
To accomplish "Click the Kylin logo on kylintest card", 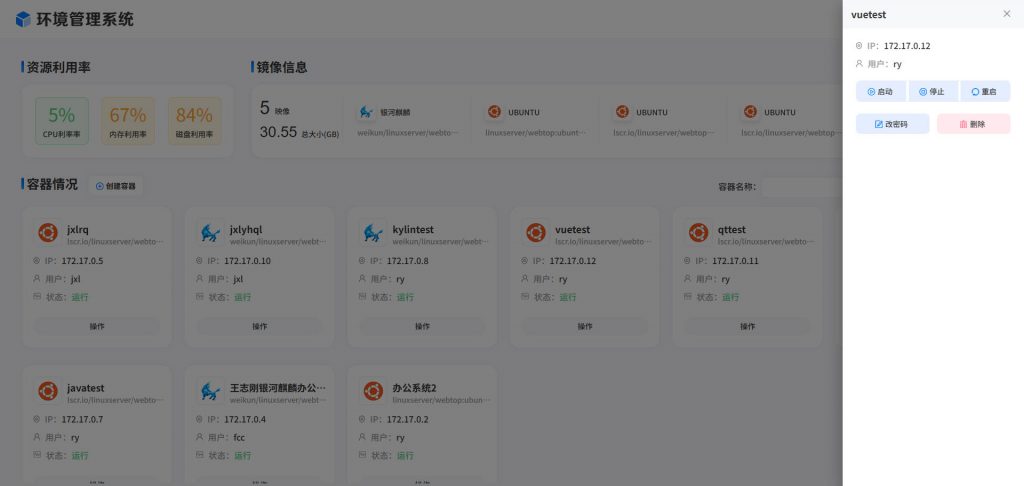I will 373,234.
